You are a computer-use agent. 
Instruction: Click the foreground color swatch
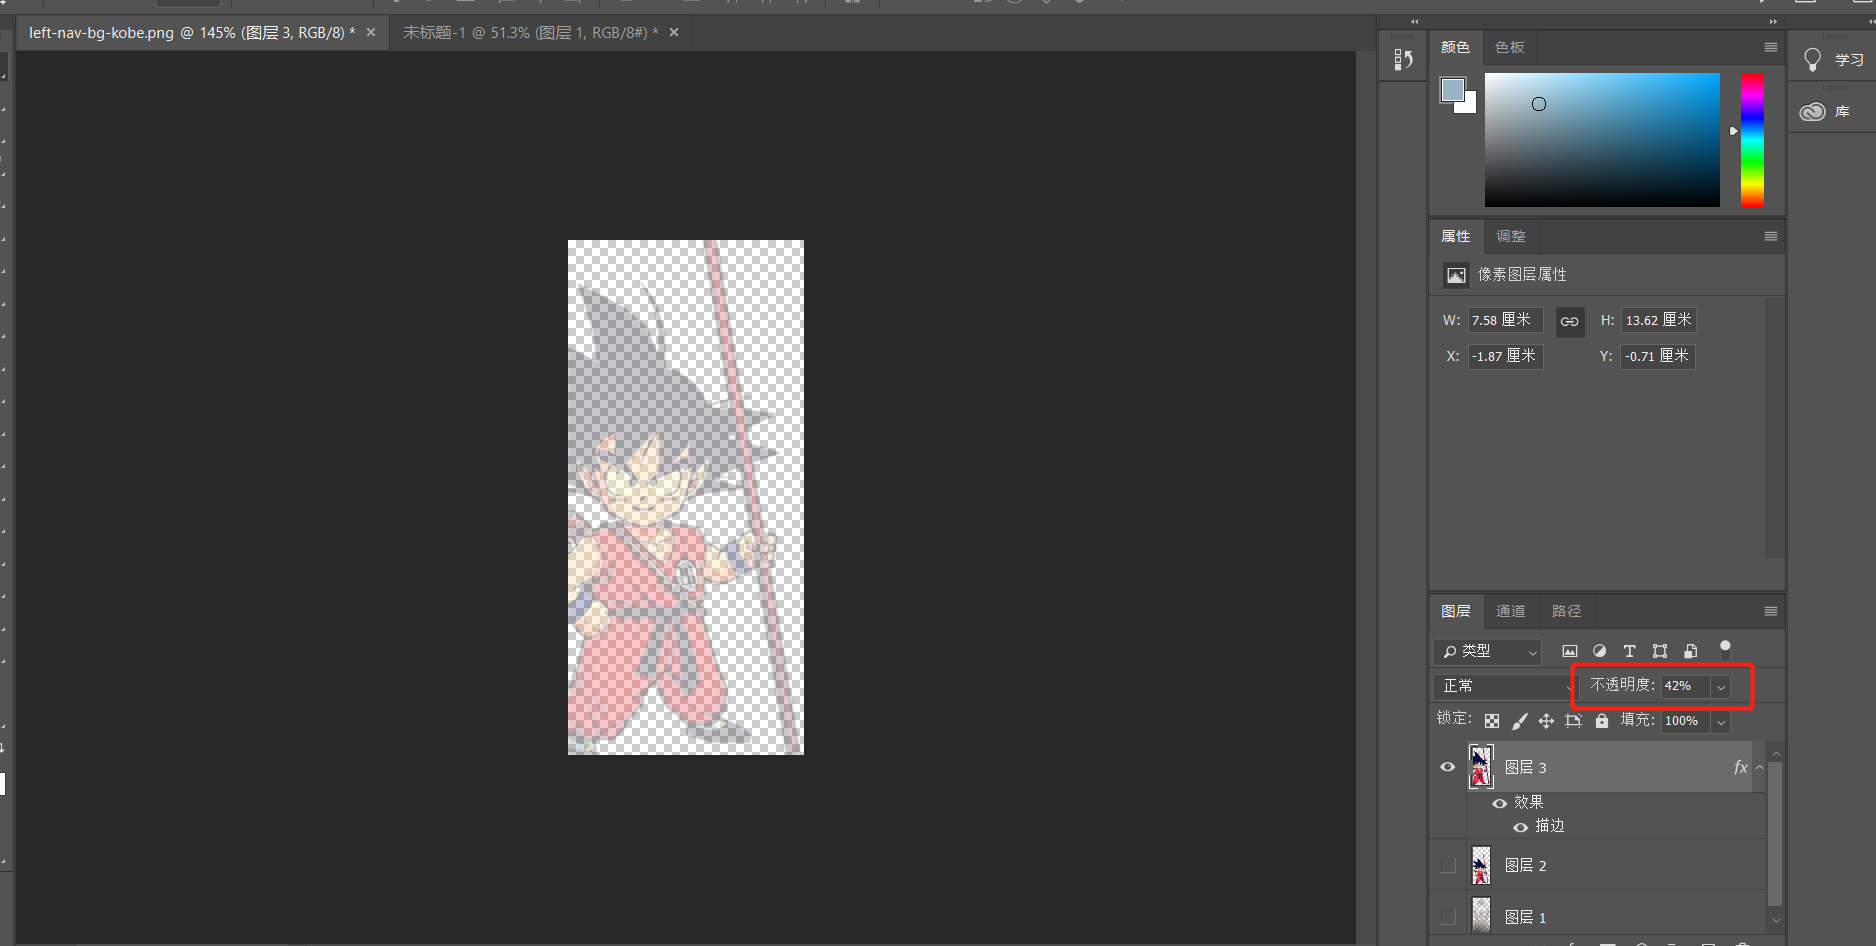(1452, 90)
